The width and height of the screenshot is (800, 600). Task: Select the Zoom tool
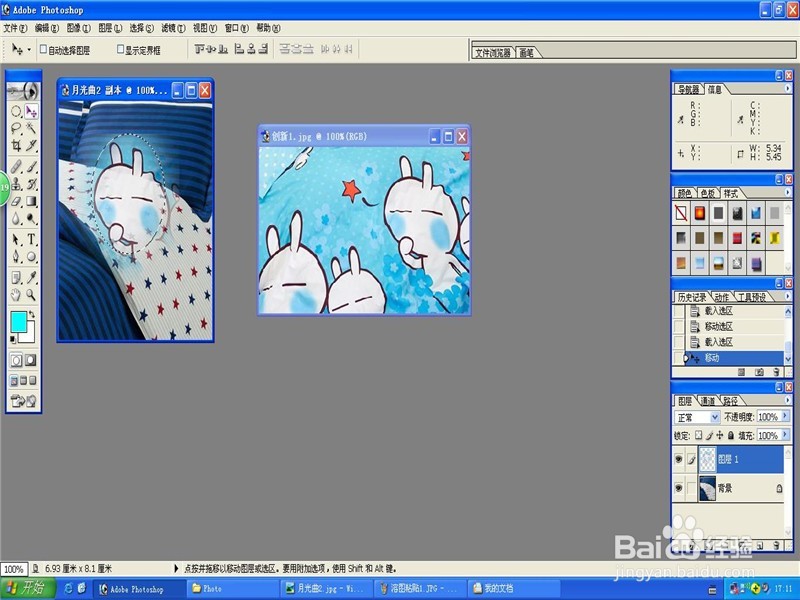click(31, 294)
